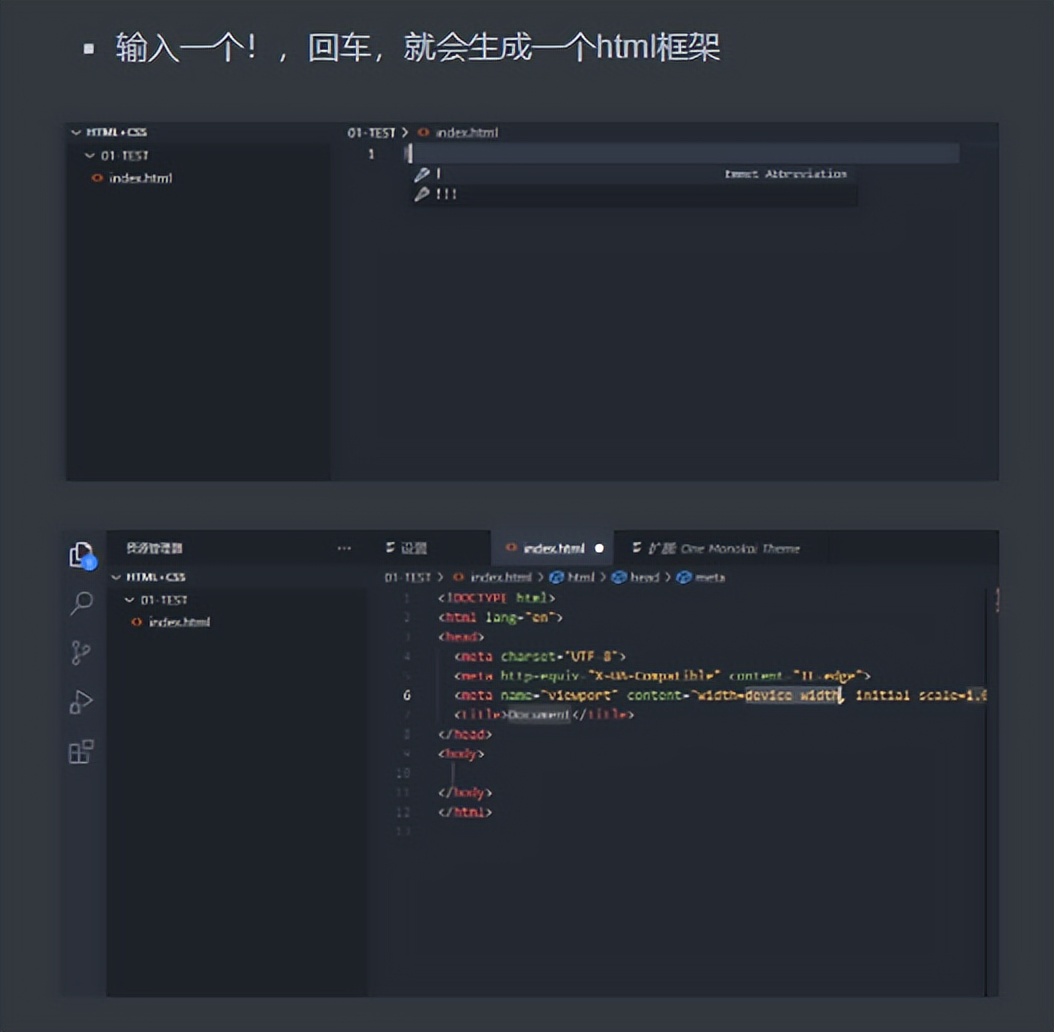
Task: Open the Explorer more actions ... button
Action: pyautogui.click(x=345, y=548)
